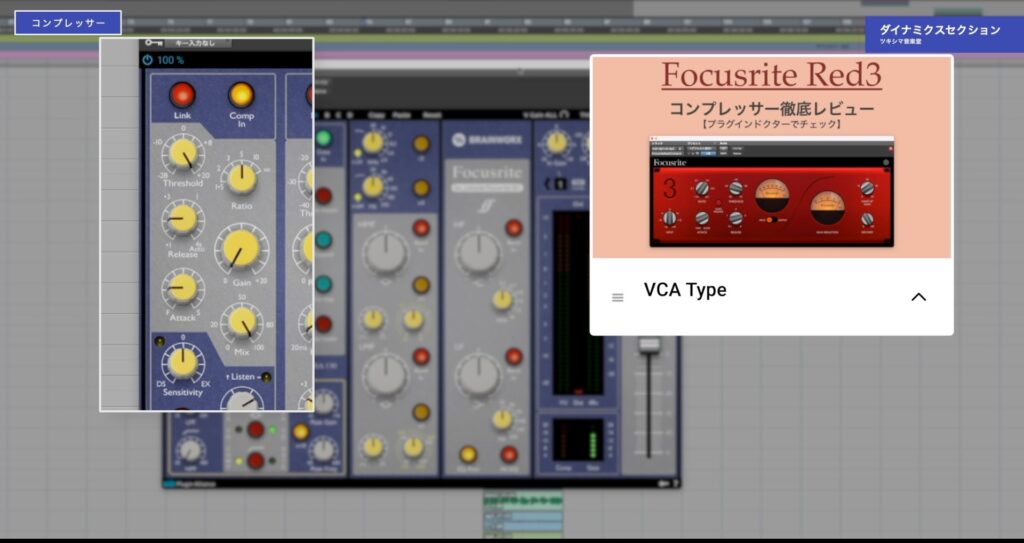Screen dimensions: 1024x543
Task: Toggle the yellow Comp In button
Action: pyautogui.click(x=241, y=95)
